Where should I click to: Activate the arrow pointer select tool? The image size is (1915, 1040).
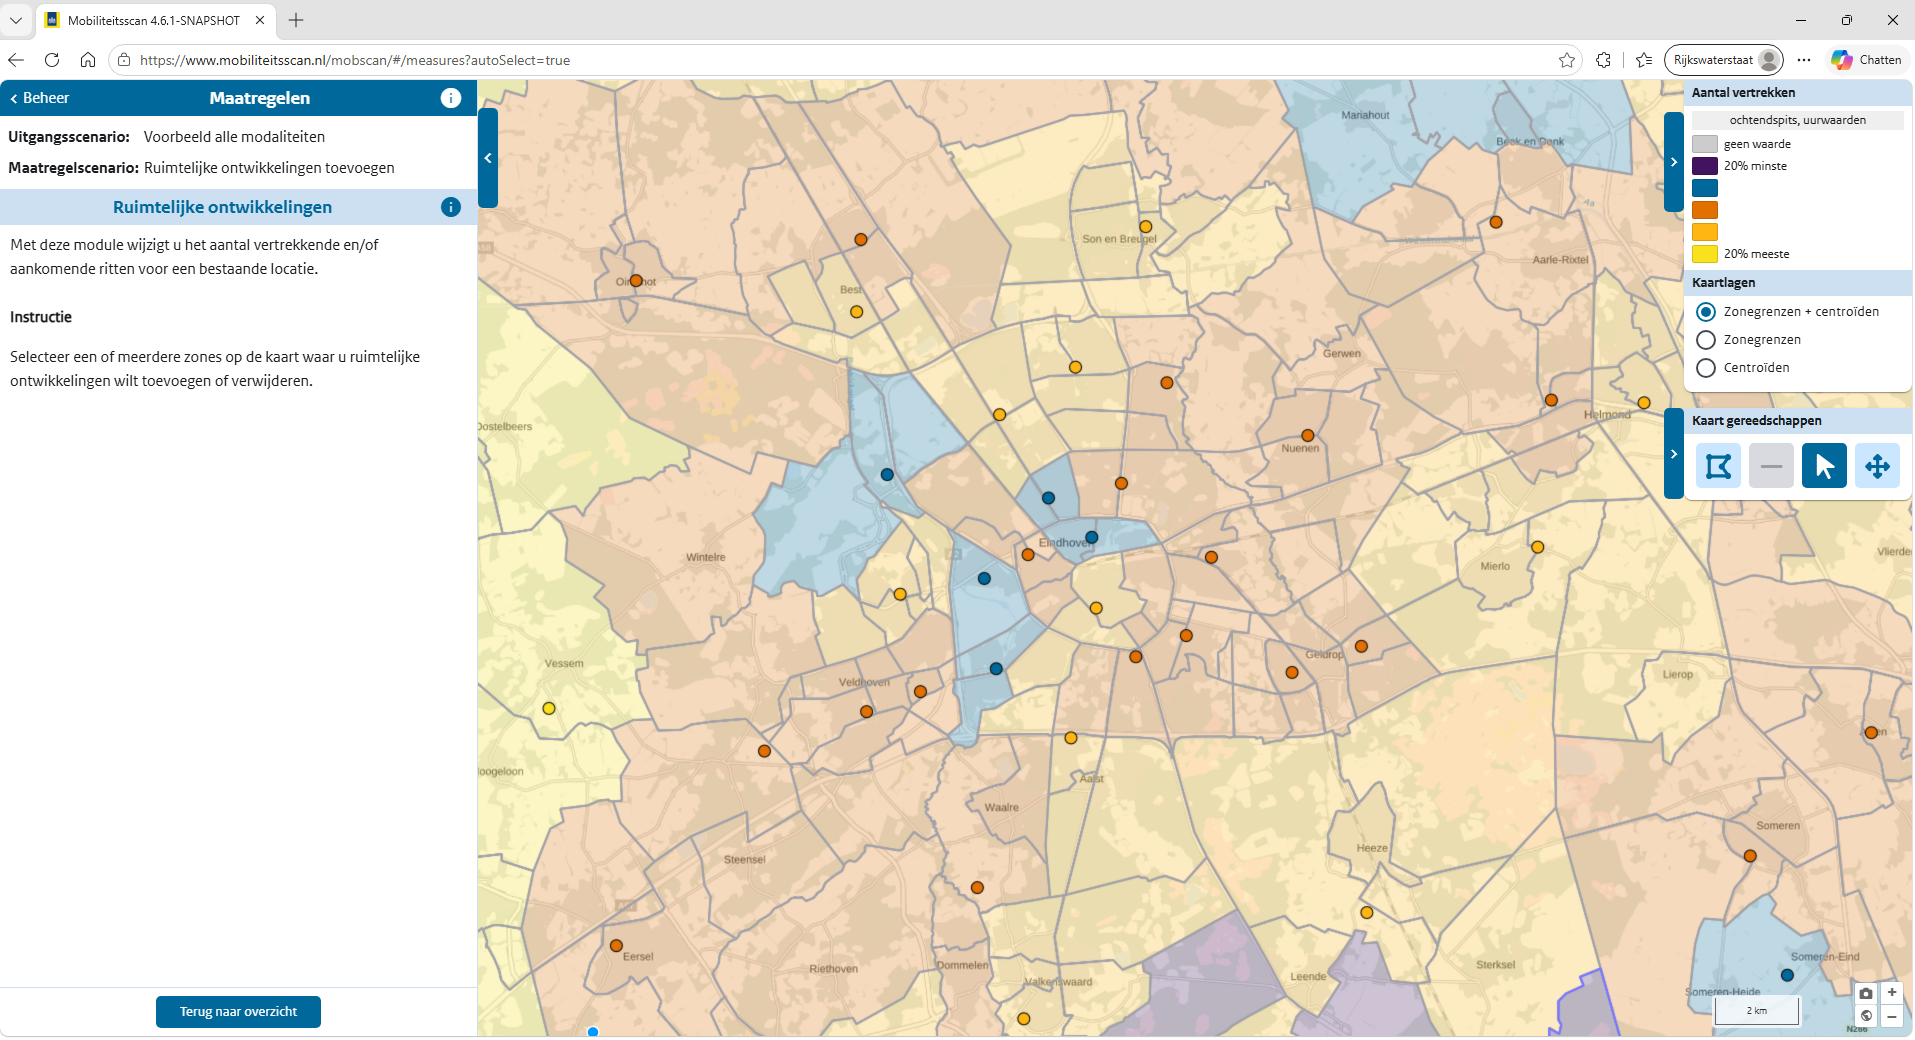(x=1824, y=466)
